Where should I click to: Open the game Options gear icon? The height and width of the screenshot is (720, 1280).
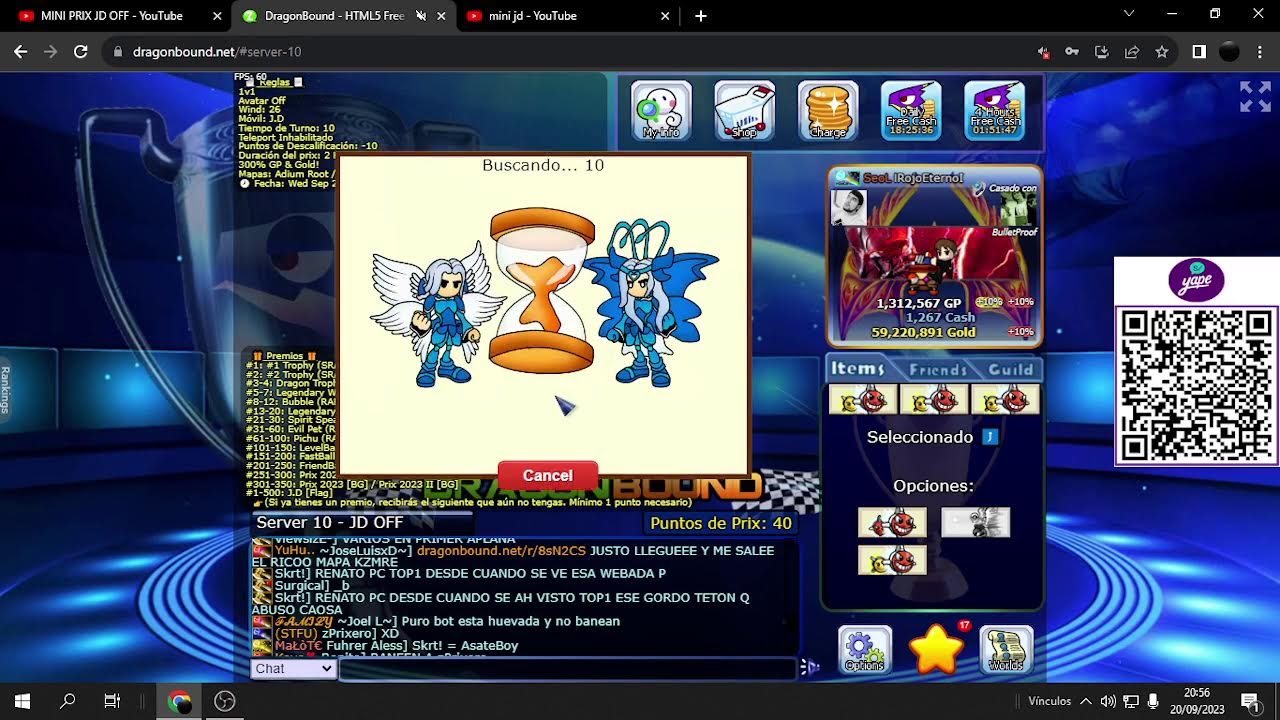pos(865,650)
